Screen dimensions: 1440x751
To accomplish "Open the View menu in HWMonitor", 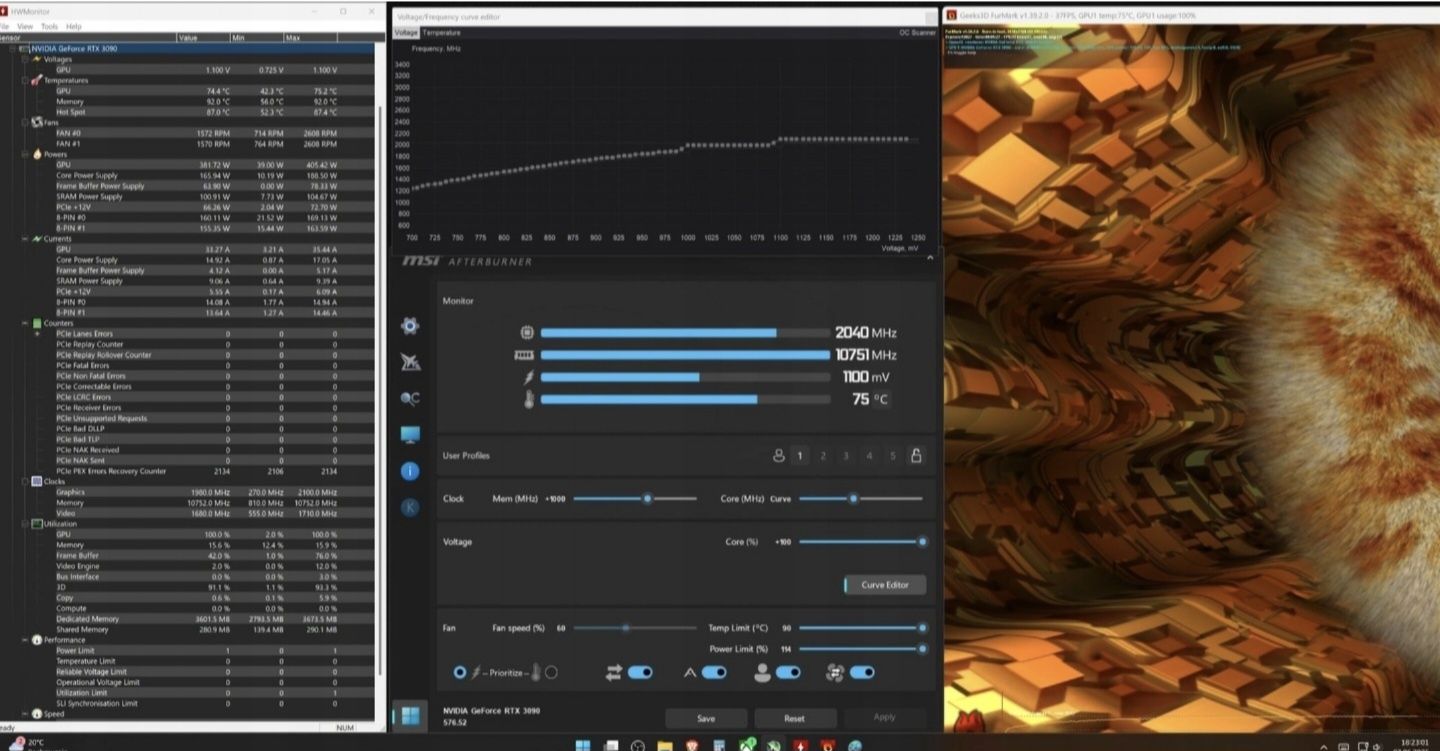I will coord(25,26).
